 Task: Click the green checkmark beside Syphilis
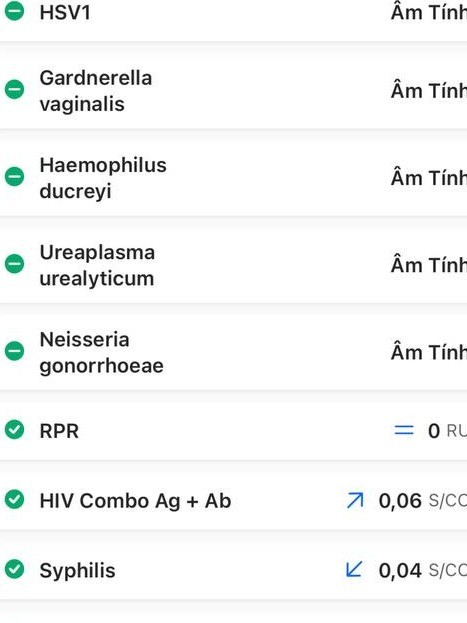click(x=14, y=569)
